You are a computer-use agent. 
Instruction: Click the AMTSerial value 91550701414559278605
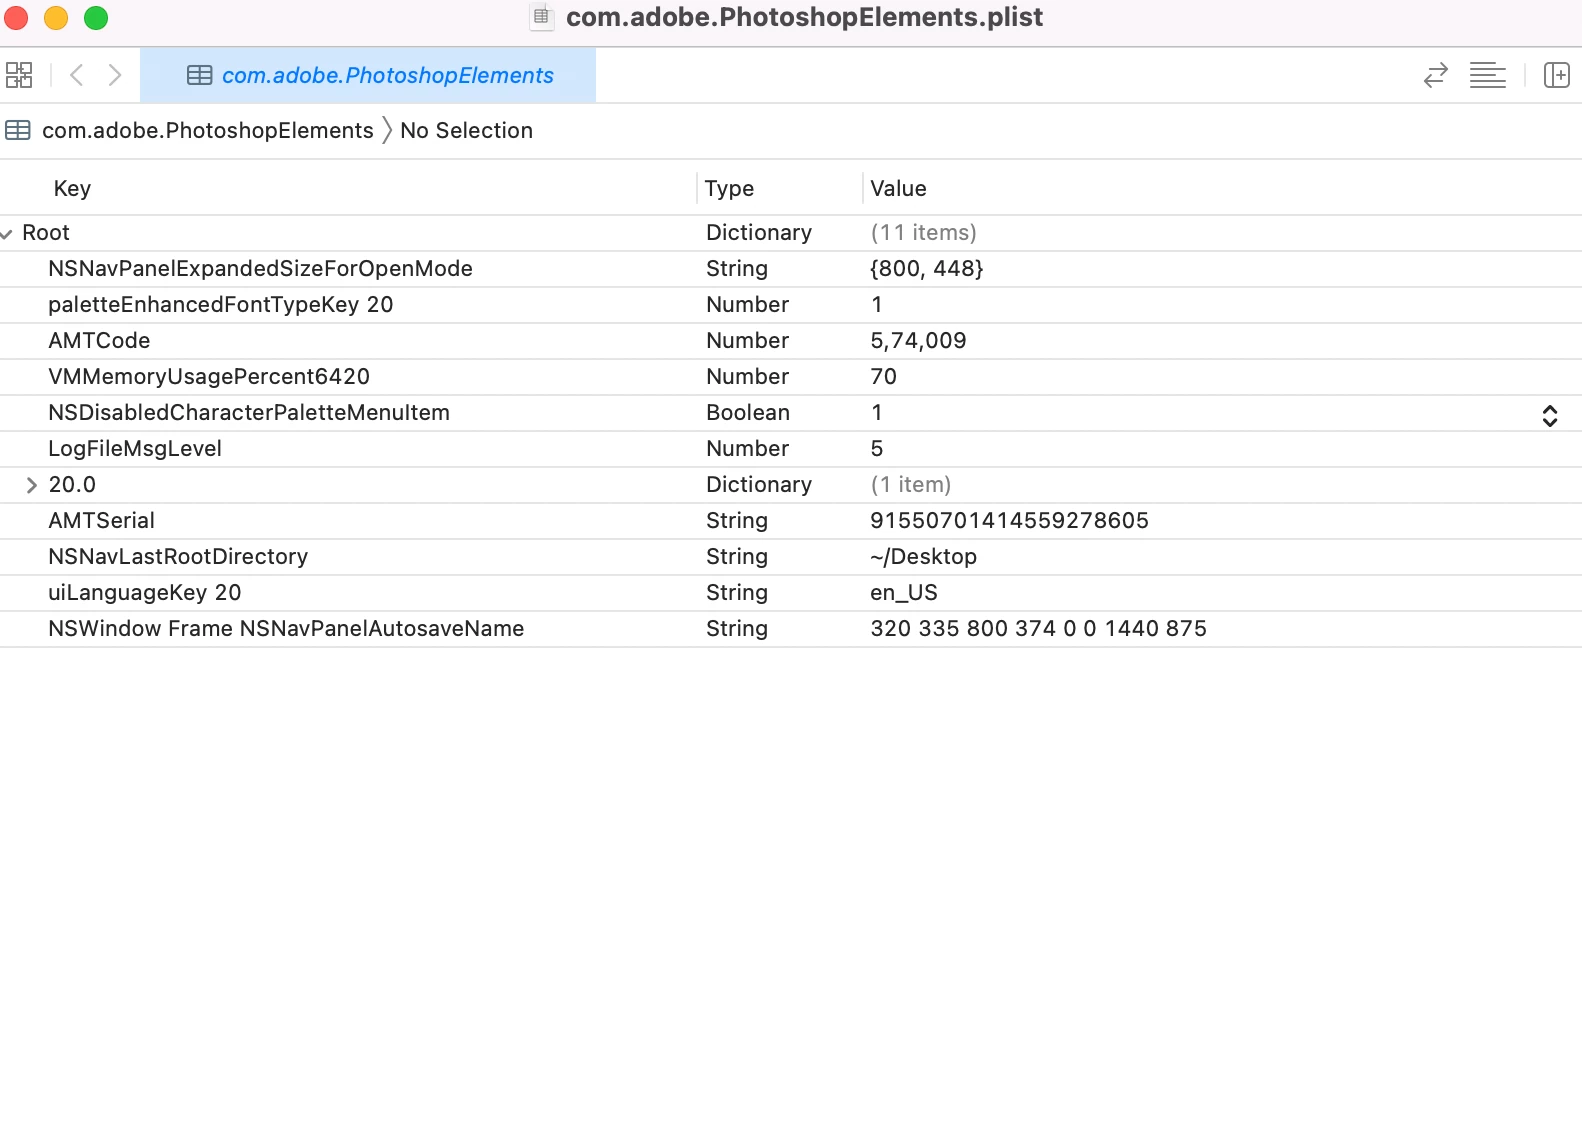1009,520
